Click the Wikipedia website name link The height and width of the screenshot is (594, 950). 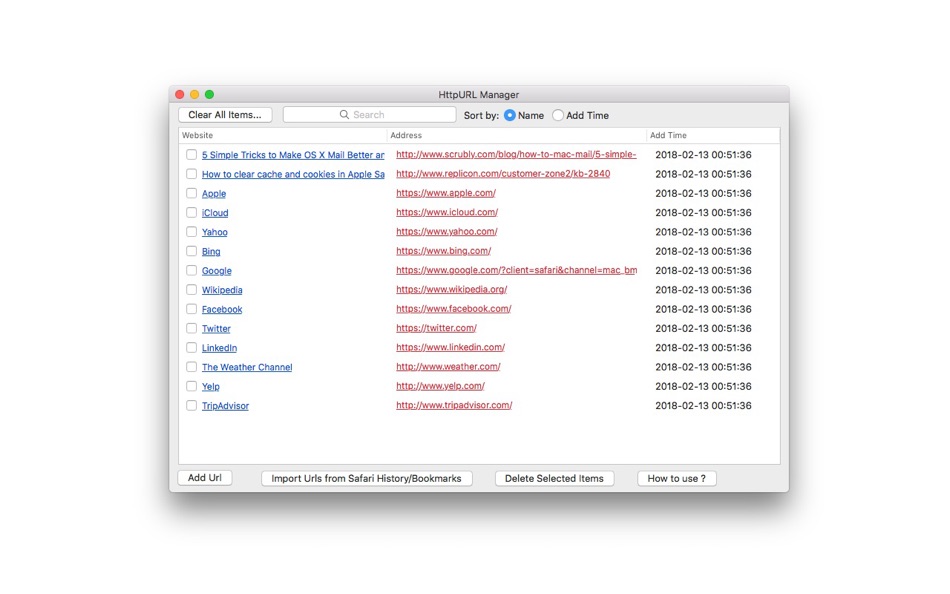click(x=222, y=290)
